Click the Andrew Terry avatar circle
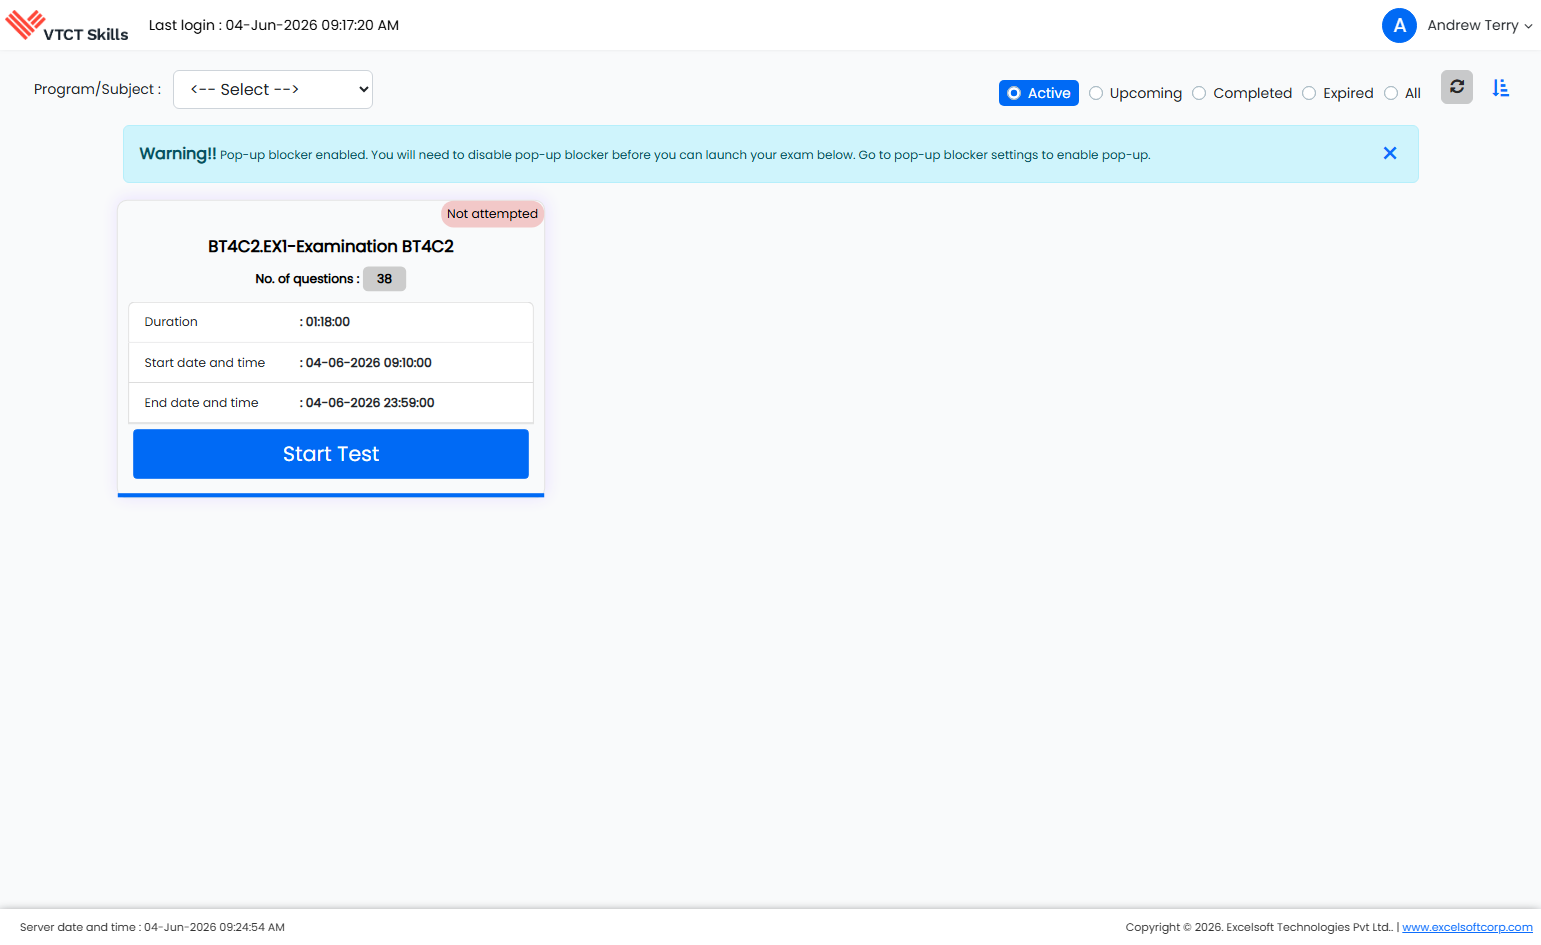Viewport: 1541px width, 945px height. tap(1399, 26)
